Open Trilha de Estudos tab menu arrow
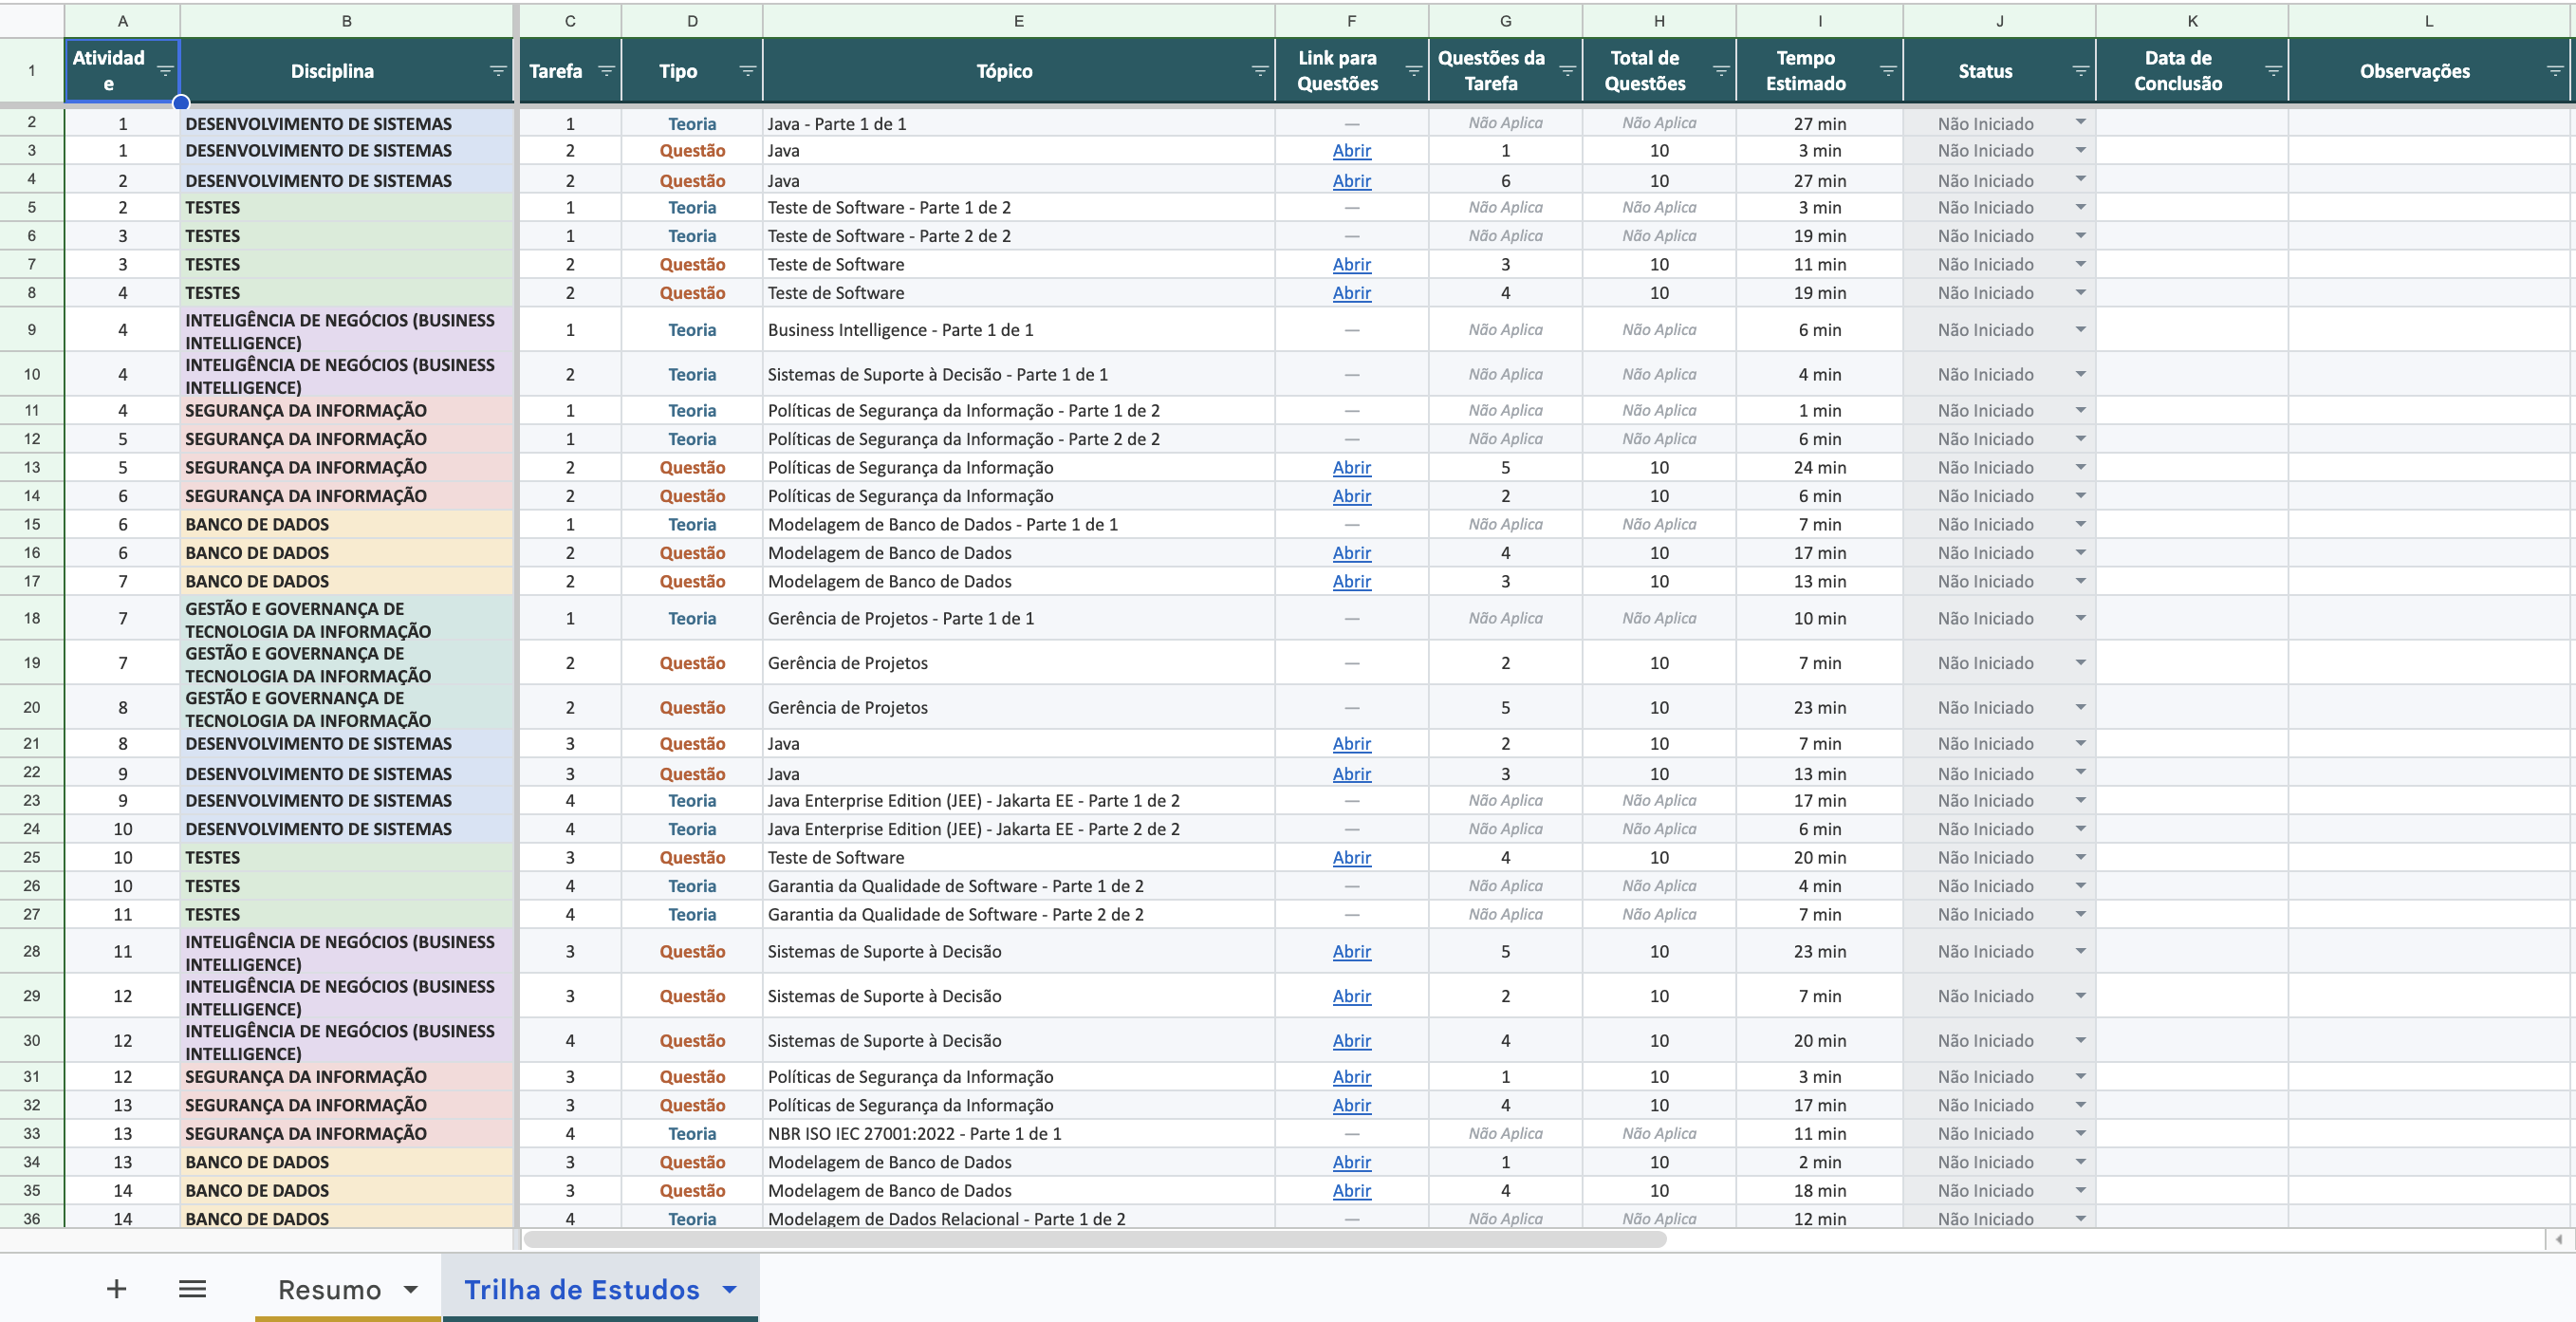Screen dimensions: 2576x1322 click(730, 1290)
